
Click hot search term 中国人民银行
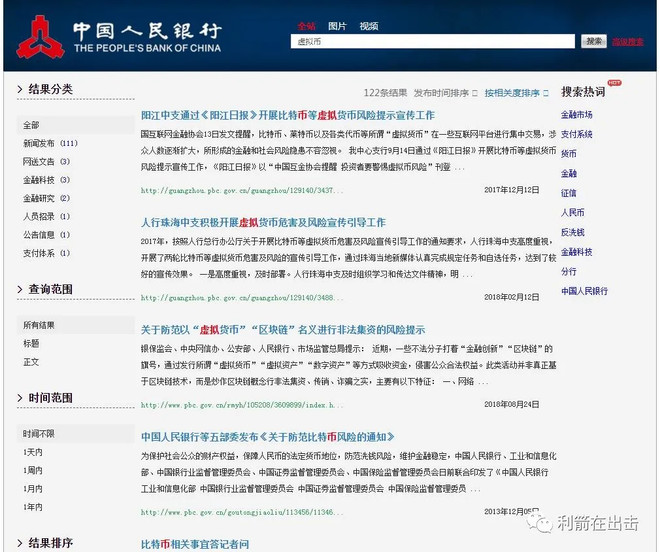pos(584,291)
